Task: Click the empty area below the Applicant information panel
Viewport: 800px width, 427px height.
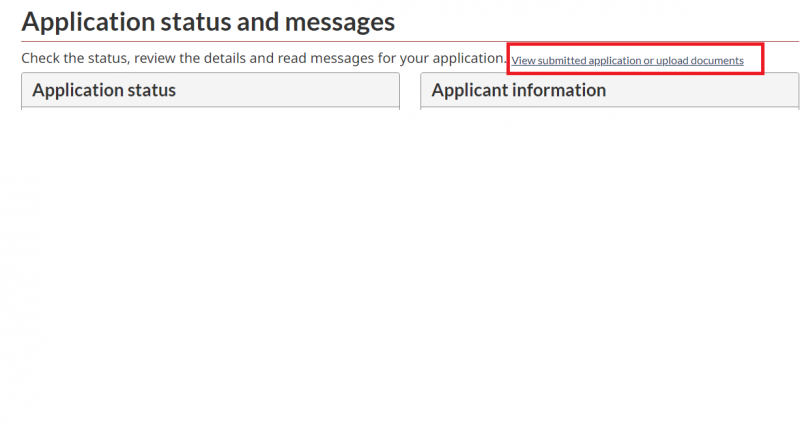Action: 609,250
